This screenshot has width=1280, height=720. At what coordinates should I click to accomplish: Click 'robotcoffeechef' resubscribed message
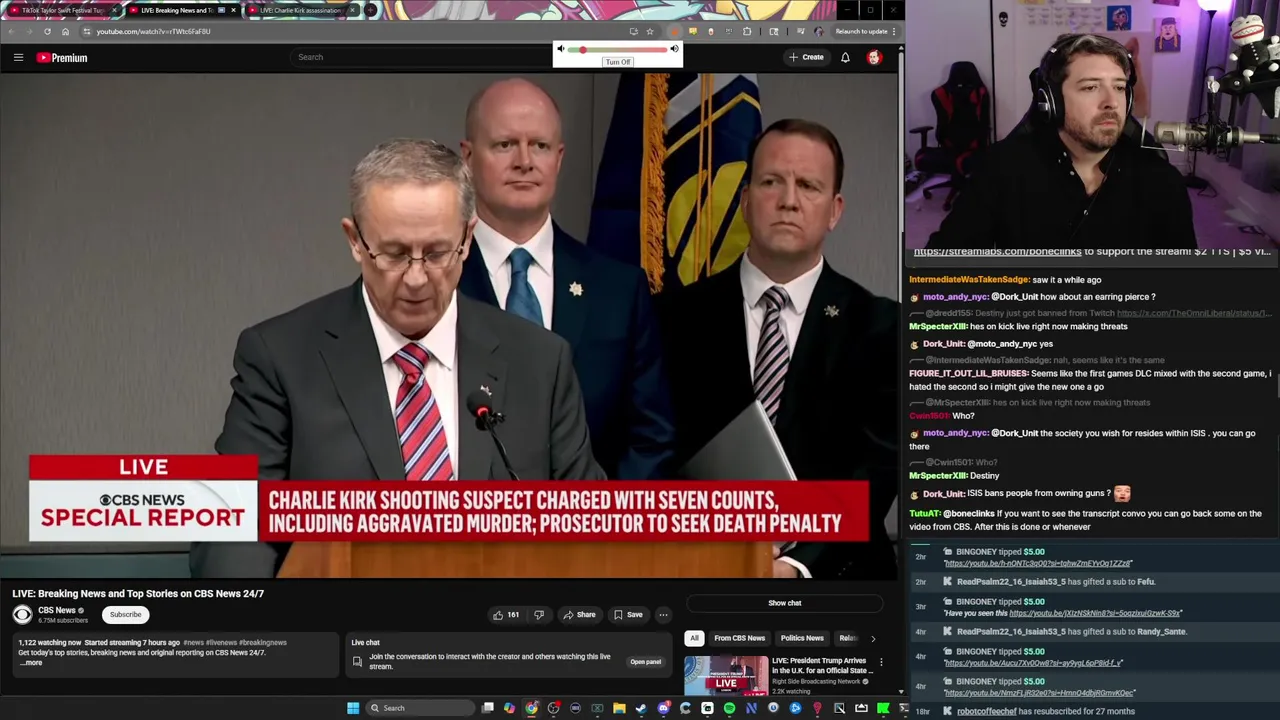pyautogui.click(x=1045, y=712)
